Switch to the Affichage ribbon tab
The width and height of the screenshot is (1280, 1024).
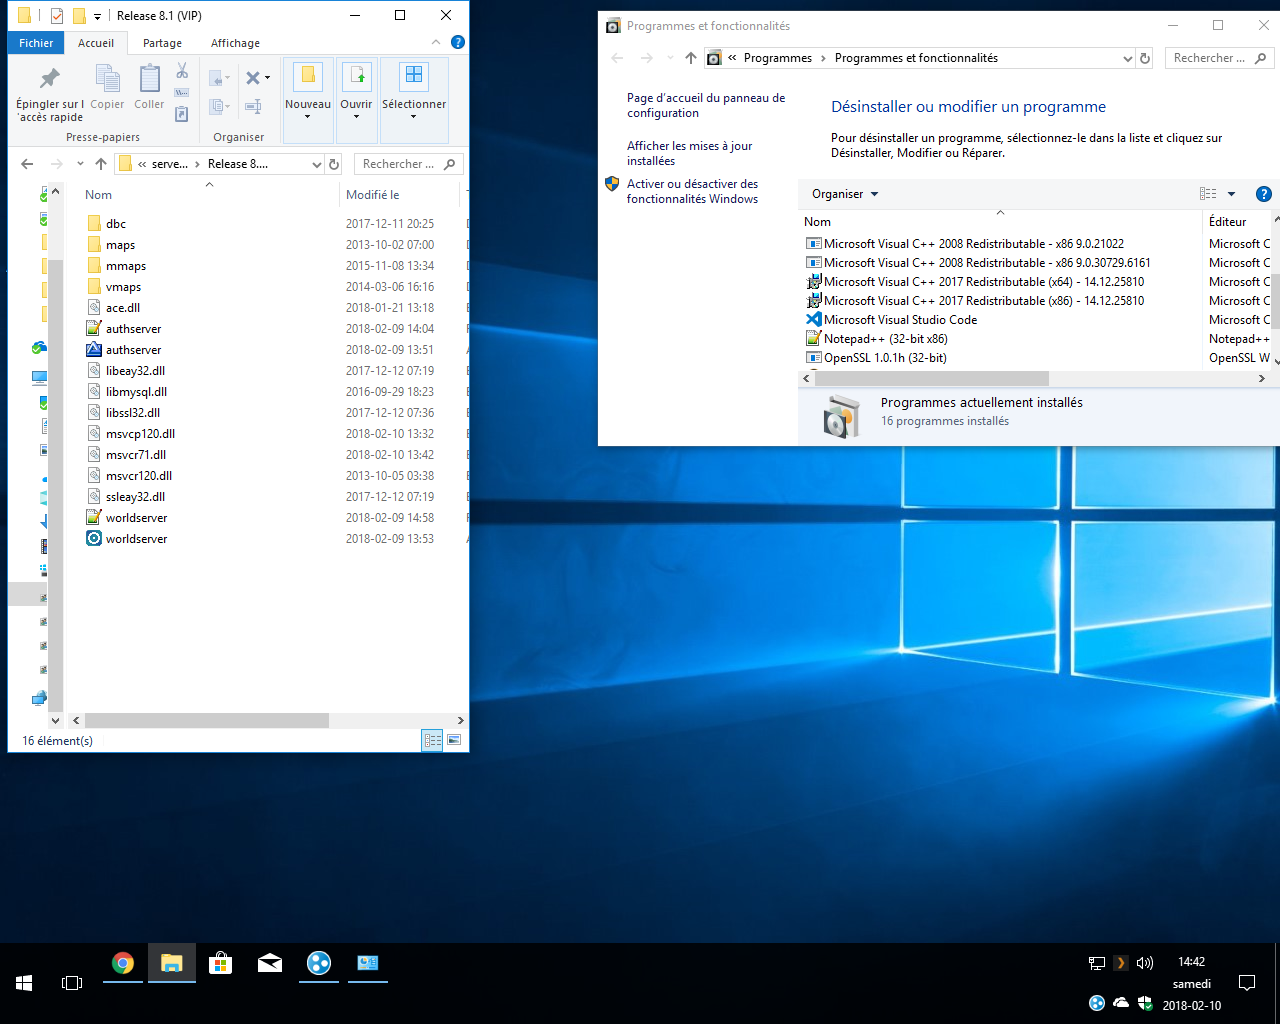pos(235,43)
